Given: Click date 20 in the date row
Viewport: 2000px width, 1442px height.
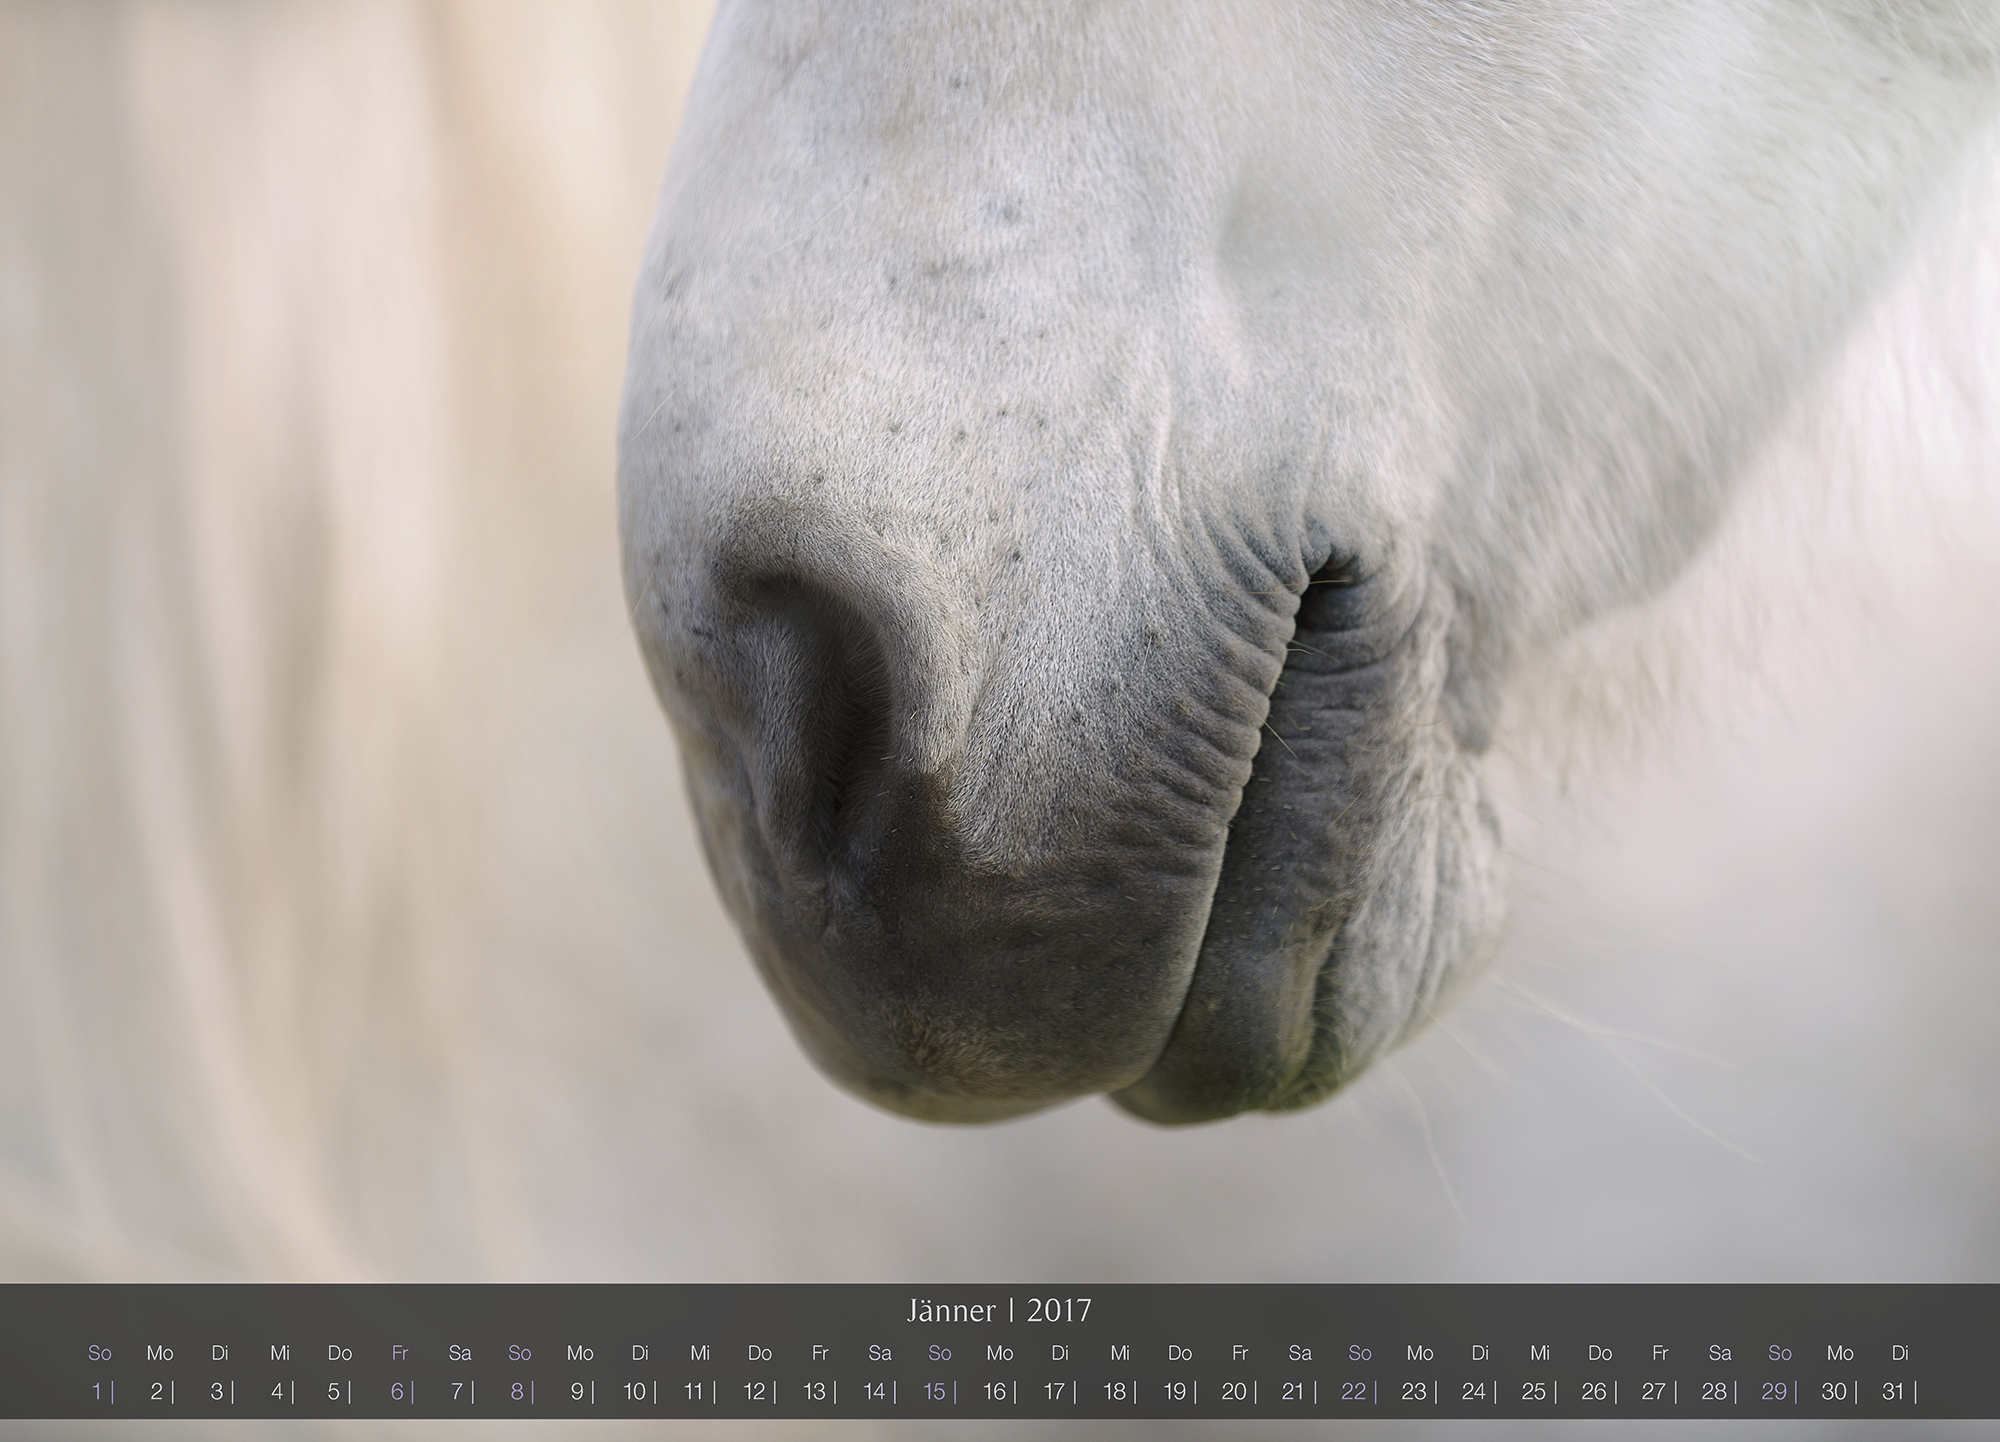Looking at the screenshot, I should (1234, 1391).
